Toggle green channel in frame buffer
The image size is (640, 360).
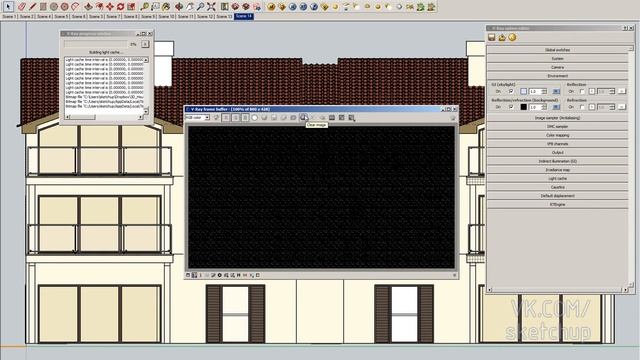pyautogui.click(x=236, y=118)
